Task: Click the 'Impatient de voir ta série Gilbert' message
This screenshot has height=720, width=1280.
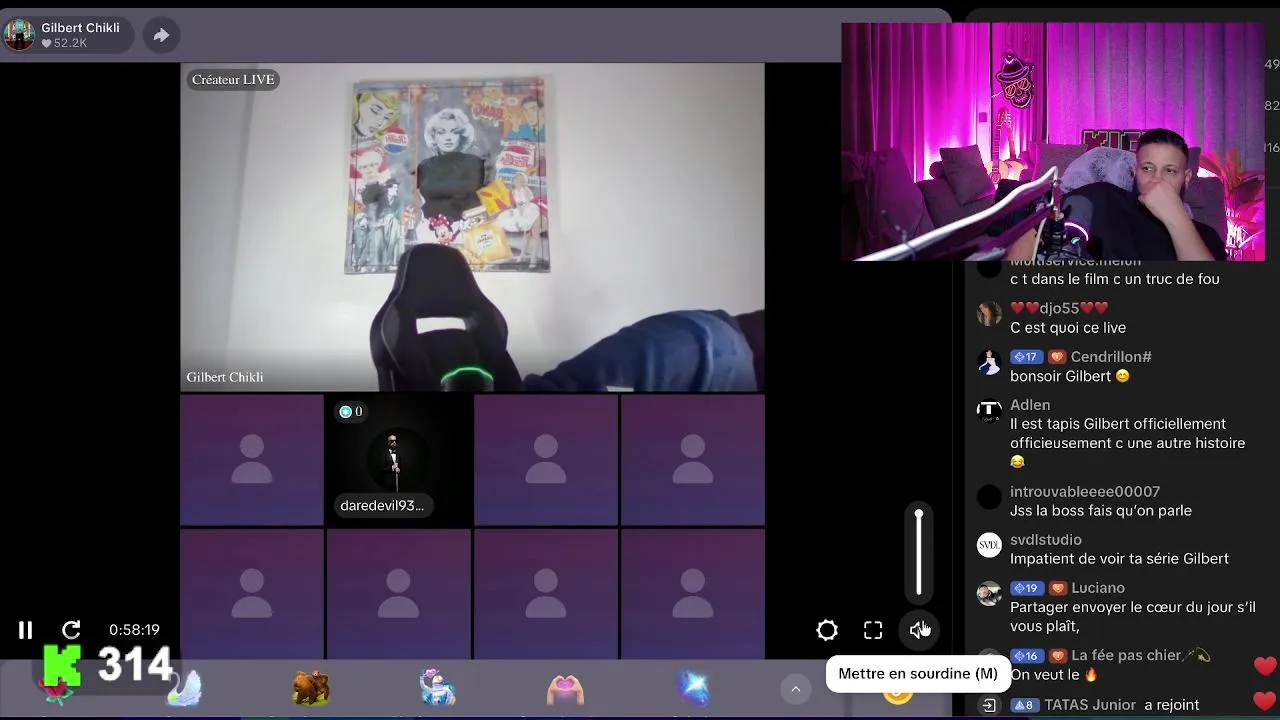Action: click(1119, 559)
